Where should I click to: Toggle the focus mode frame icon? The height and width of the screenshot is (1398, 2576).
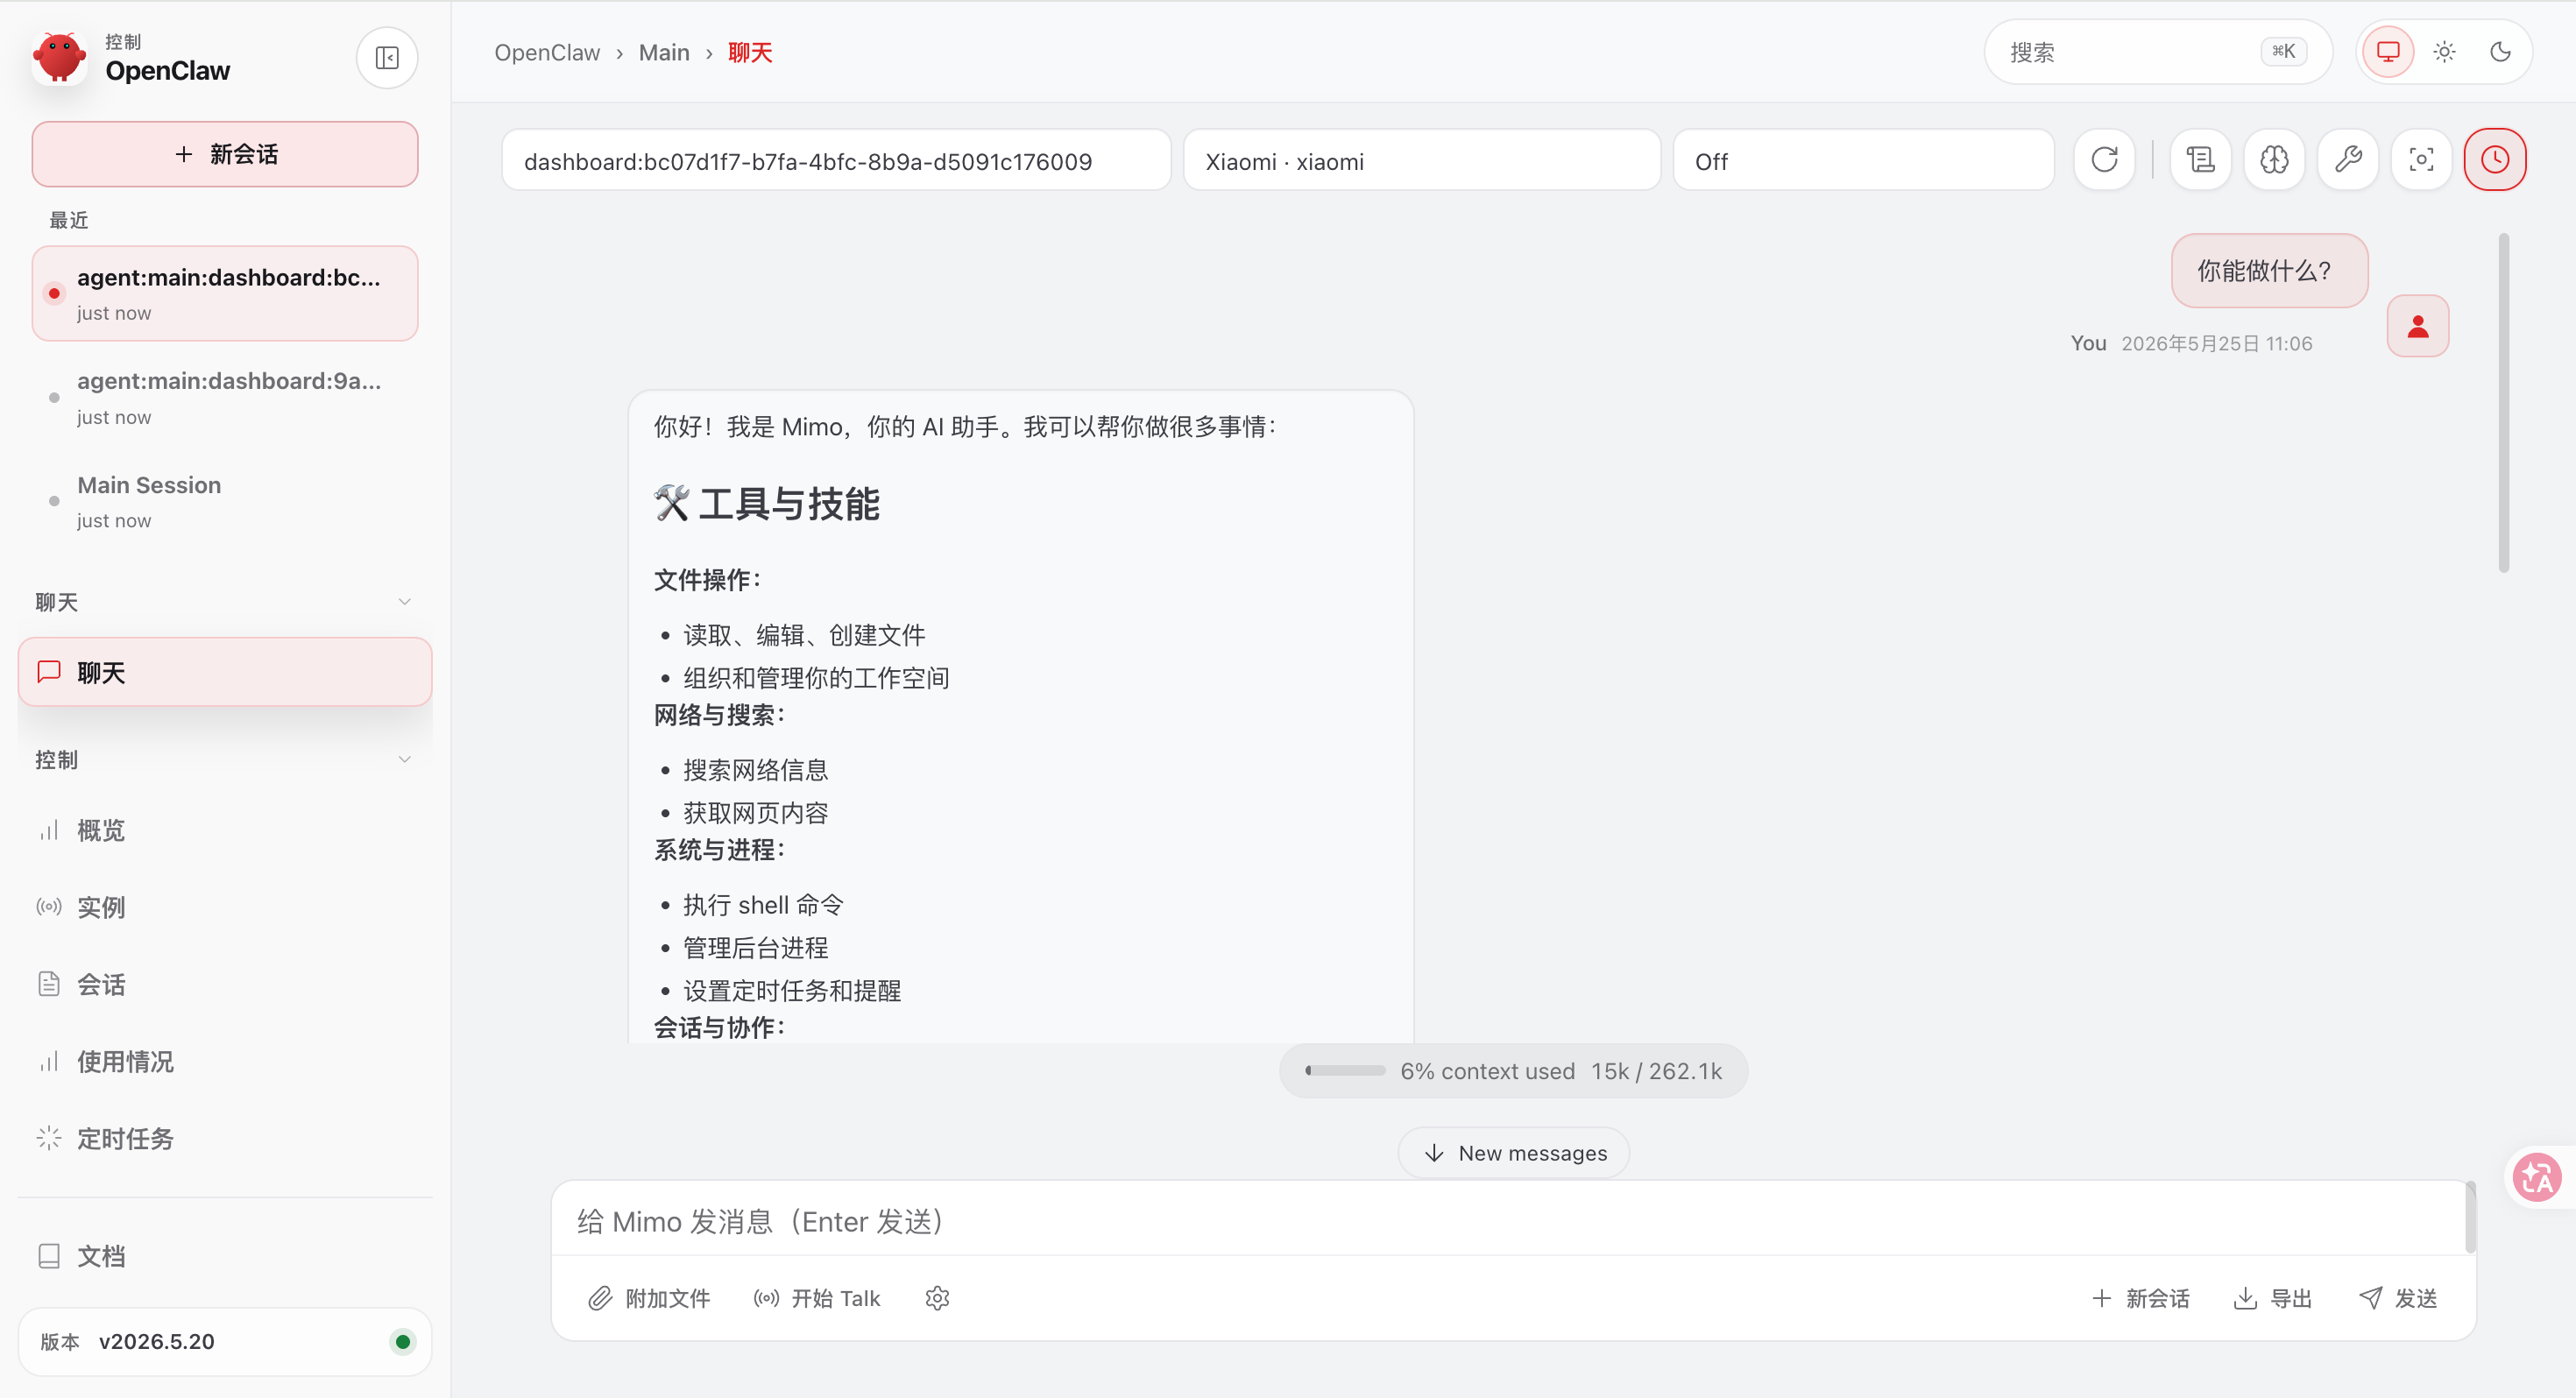pyautogui.click(x=2421, y=160)
